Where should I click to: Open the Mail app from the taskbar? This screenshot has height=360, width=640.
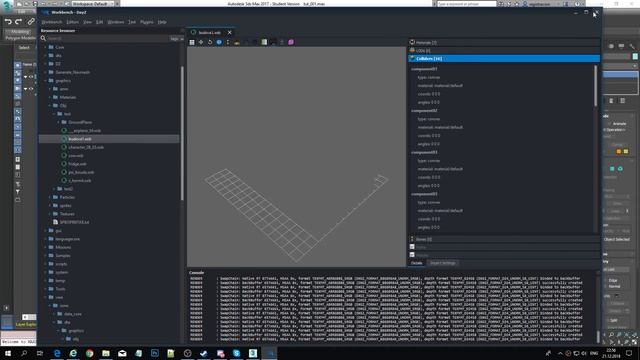(122, 353)
